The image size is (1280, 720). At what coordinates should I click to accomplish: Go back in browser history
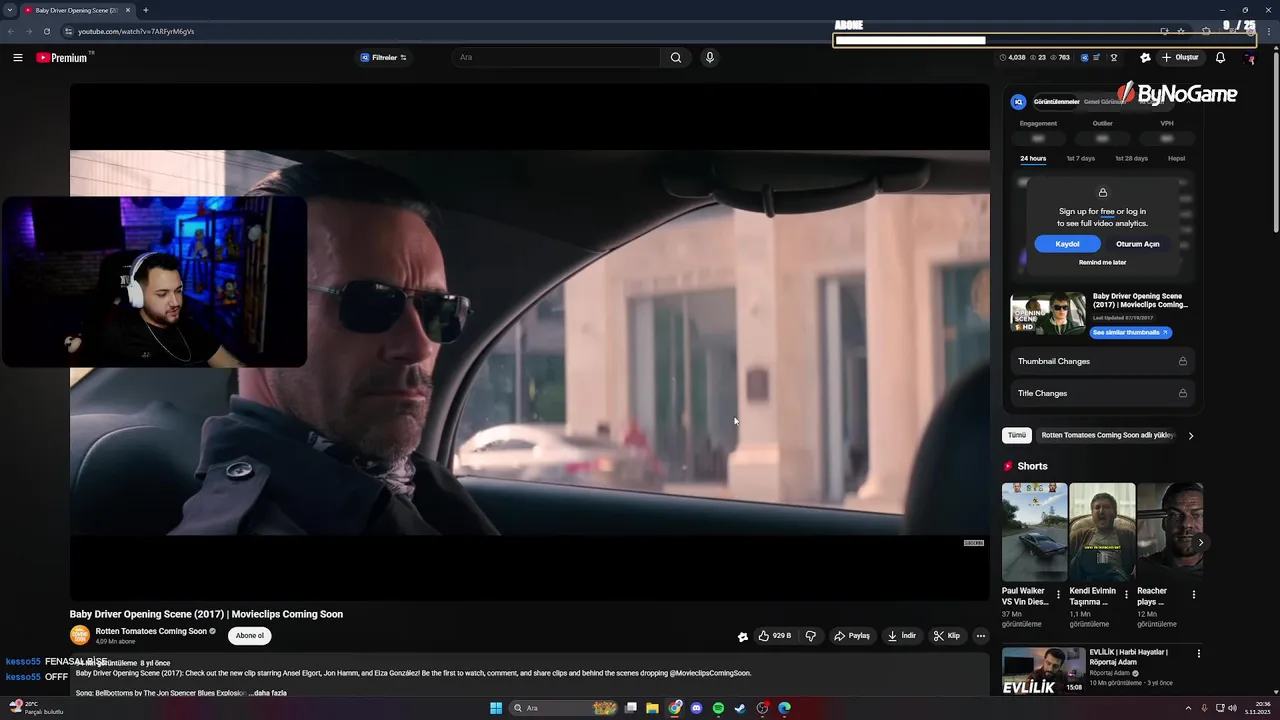(x=11, y=31)
